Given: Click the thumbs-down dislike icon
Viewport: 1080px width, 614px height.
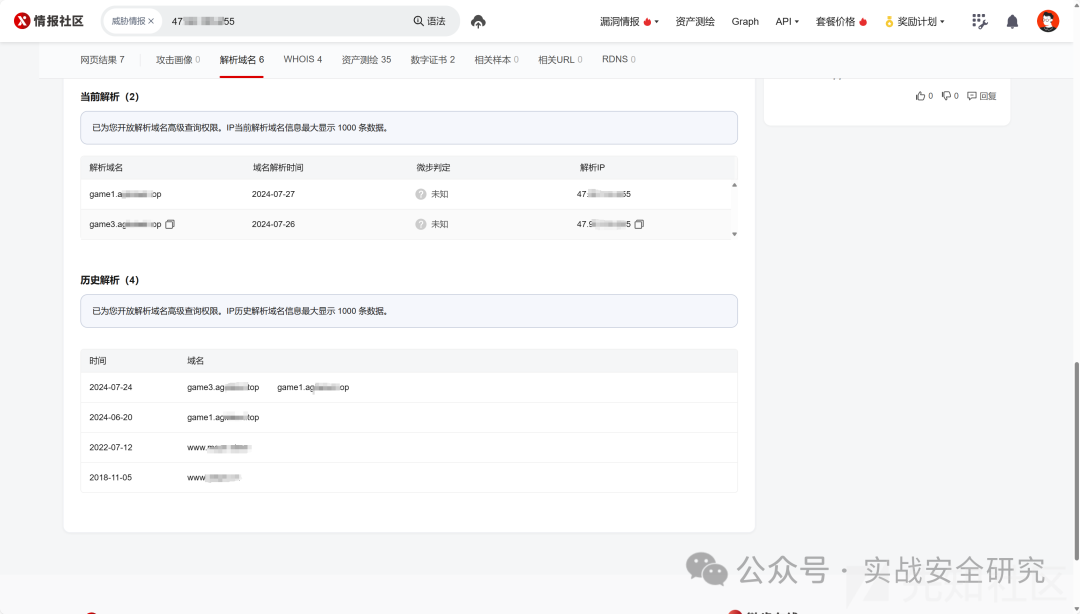Looking at the screenshot, I should pos(946,96).
